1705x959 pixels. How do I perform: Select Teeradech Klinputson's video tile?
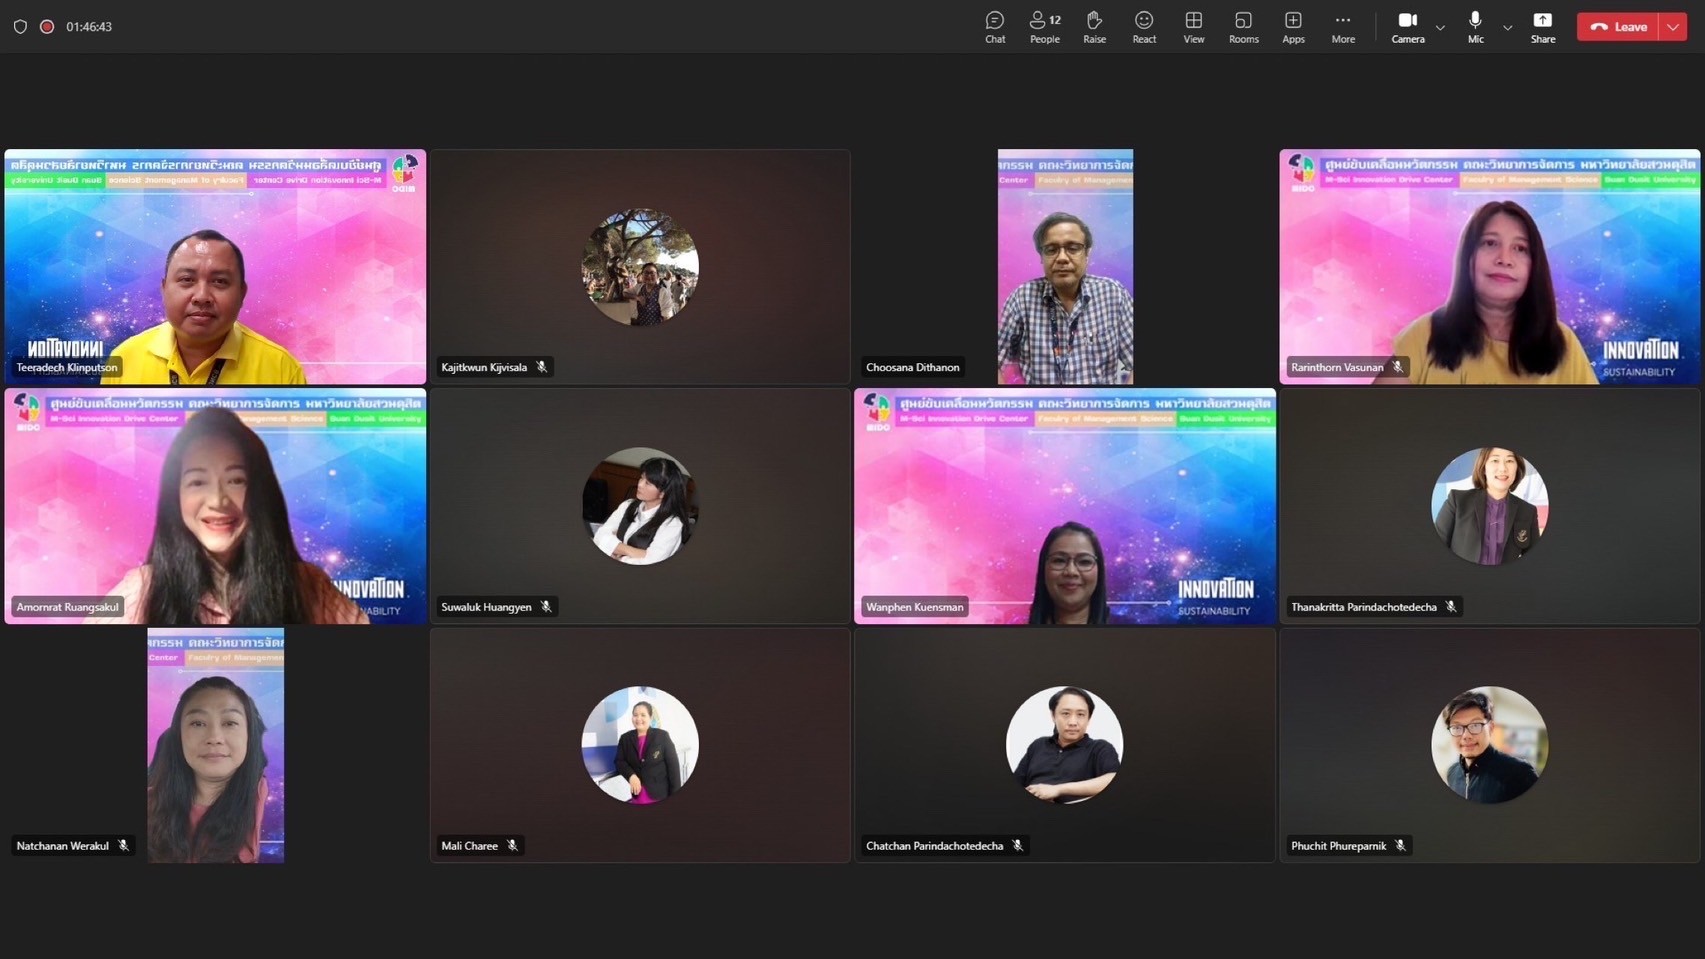coord(215,267)
